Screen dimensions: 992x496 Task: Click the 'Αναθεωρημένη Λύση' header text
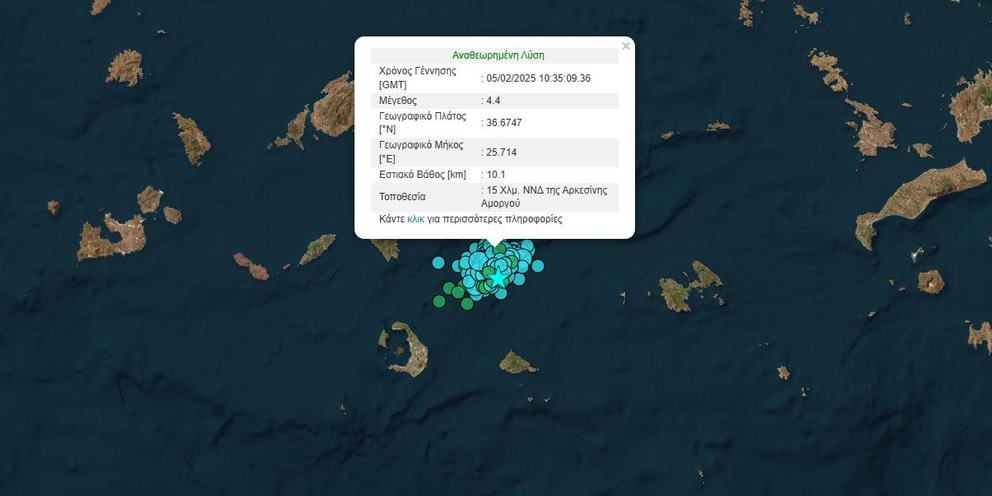tap(499, 55)
